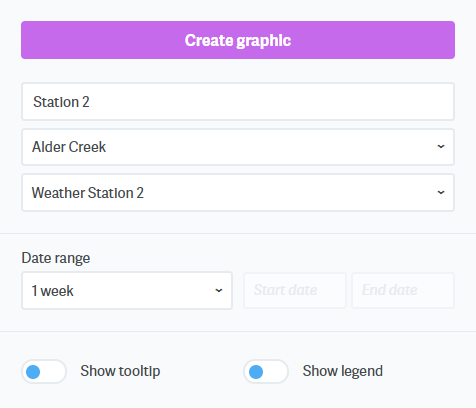Expand the Alder Creek chevron arrow
476x408 pixels.
pyautogui.click(x=441, y=147)
